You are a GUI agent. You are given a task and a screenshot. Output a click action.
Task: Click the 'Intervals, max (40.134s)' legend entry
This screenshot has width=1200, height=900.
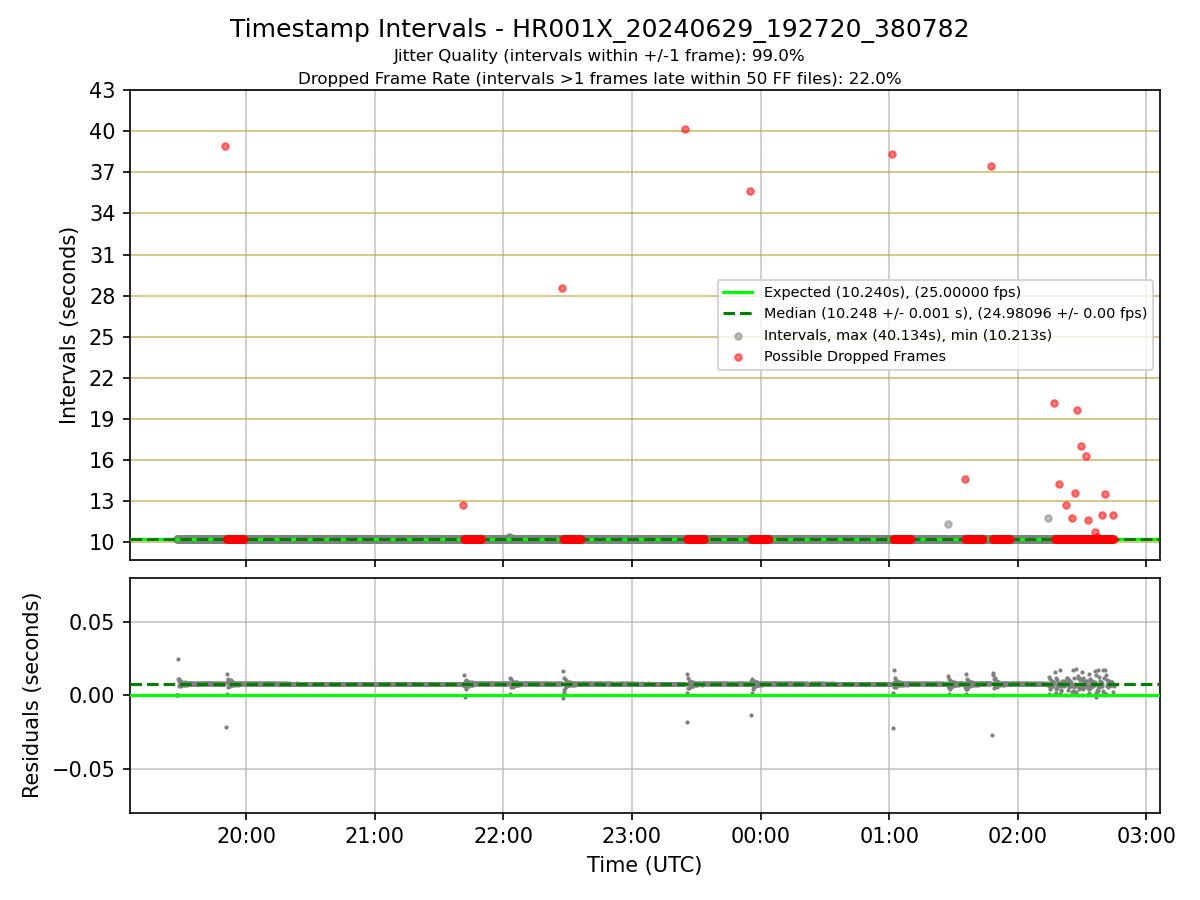point(908,335)
